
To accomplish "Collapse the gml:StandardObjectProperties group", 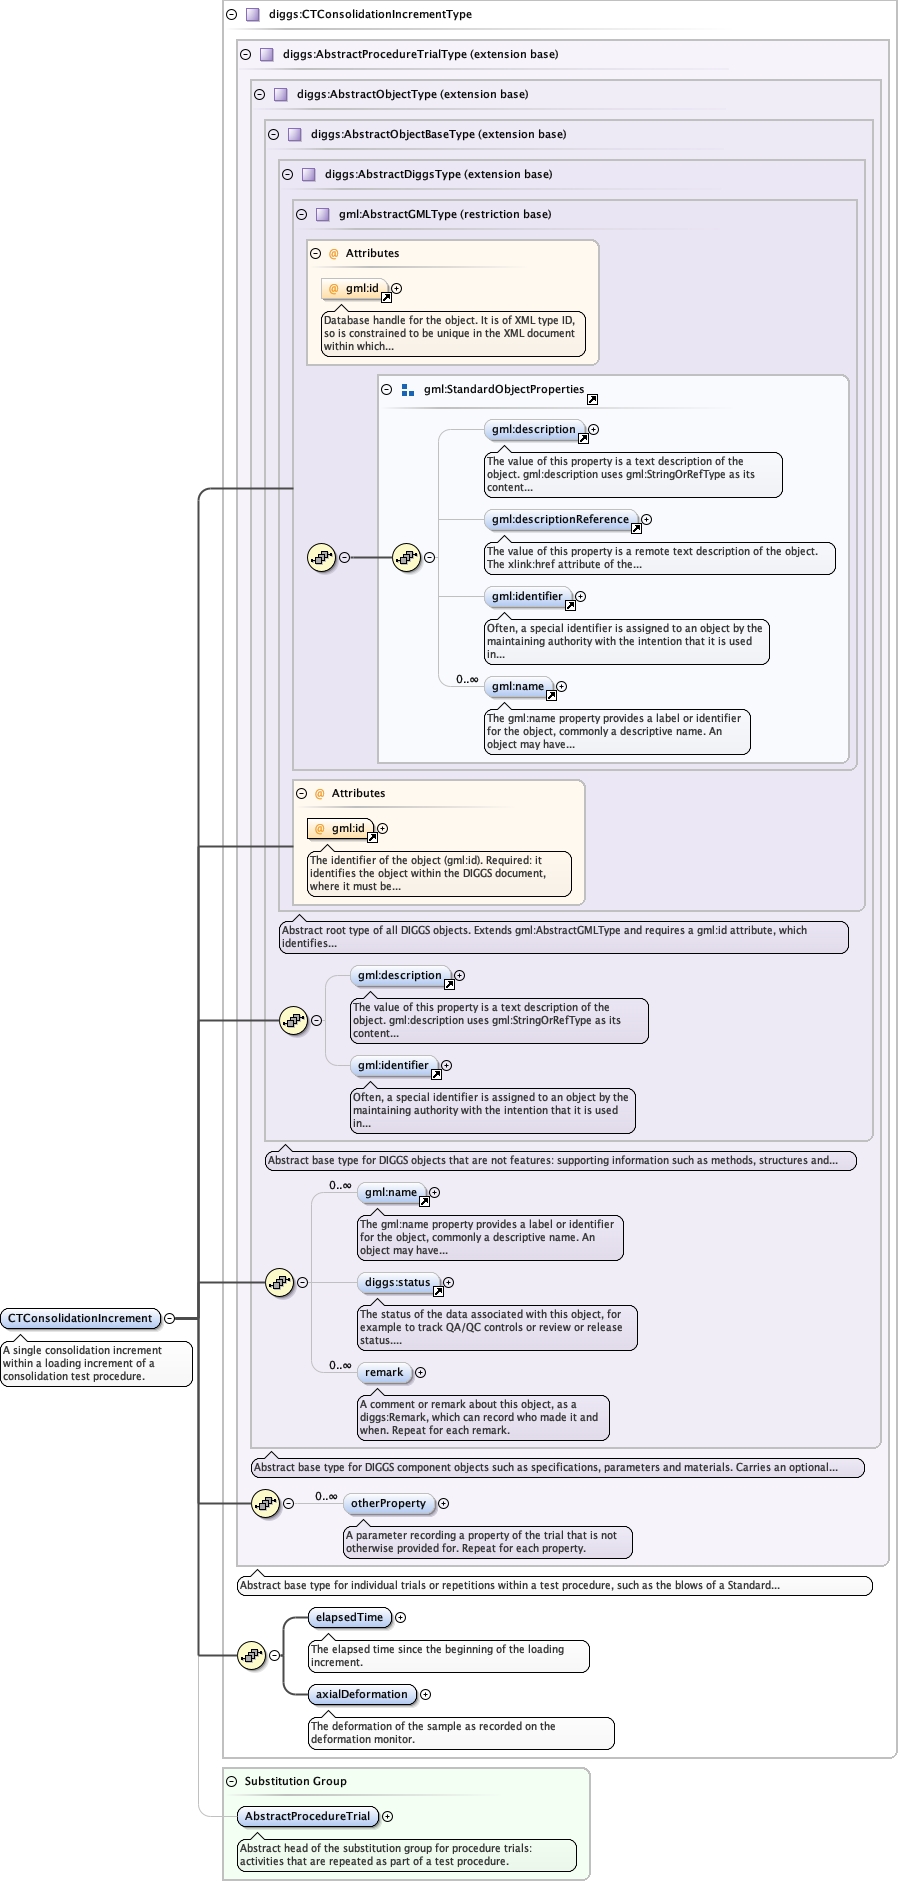I will point(387,390).
